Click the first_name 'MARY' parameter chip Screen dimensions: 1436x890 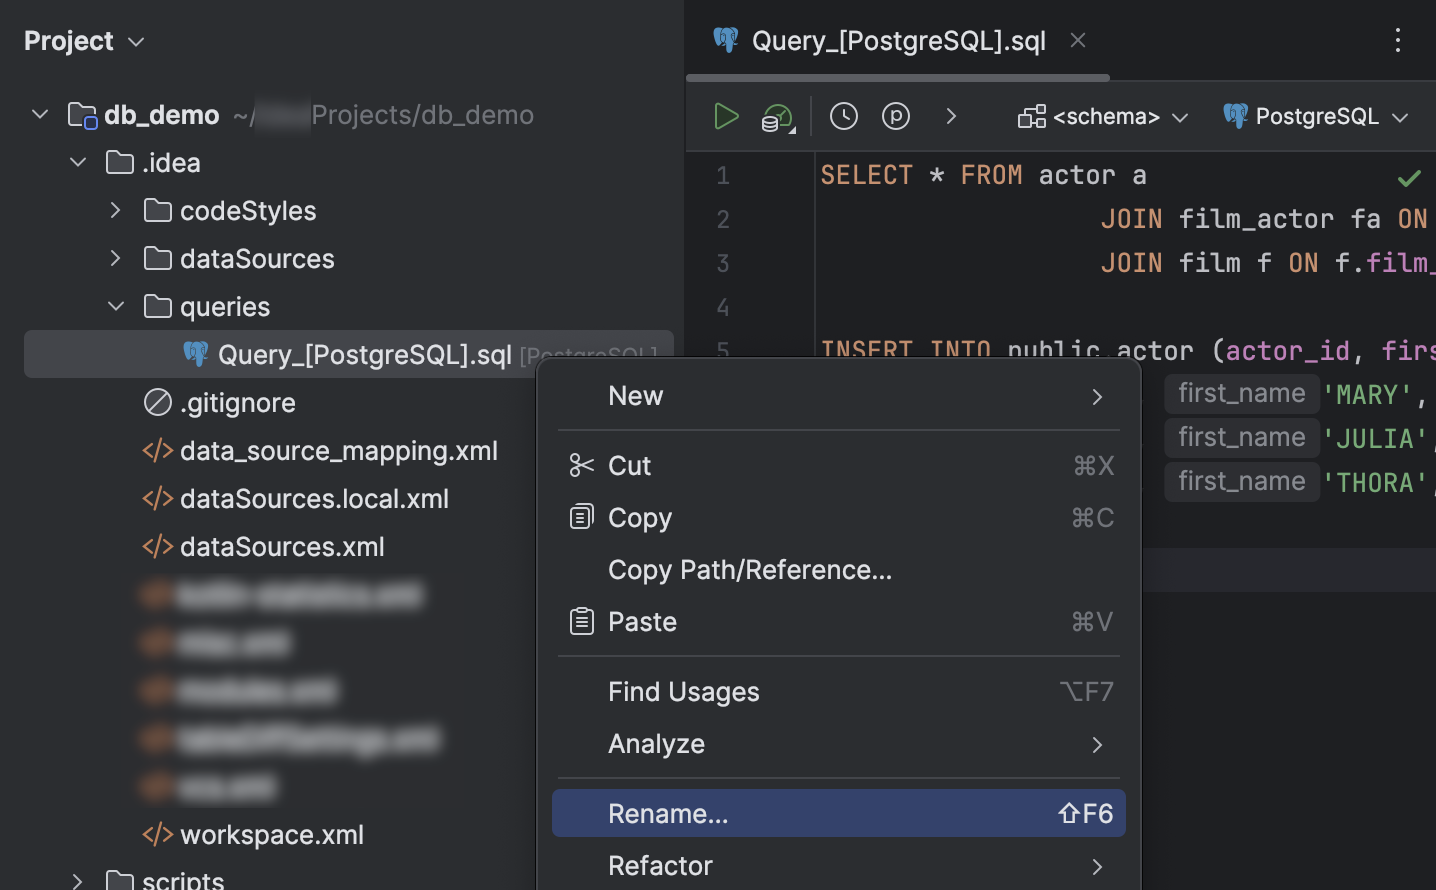click(1241, 393)
